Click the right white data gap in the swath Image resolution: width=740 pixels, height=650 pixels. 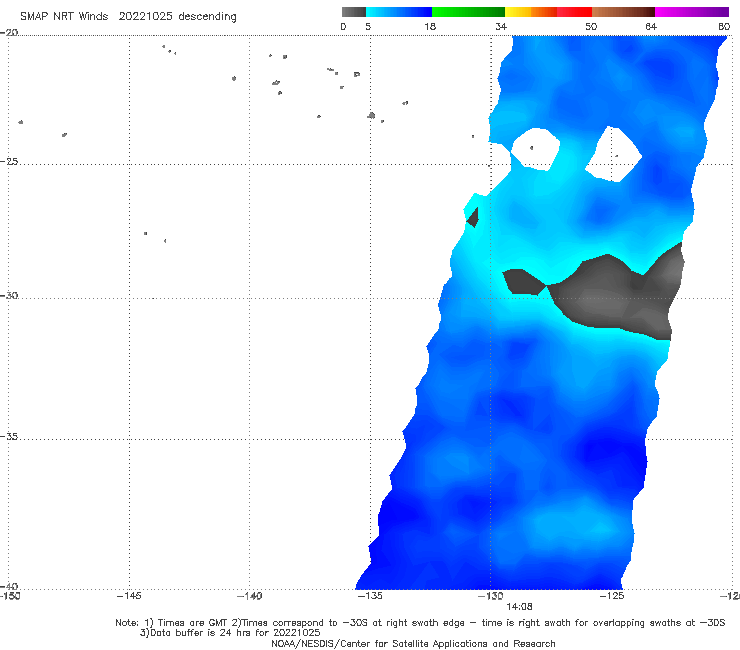(613, 154)
